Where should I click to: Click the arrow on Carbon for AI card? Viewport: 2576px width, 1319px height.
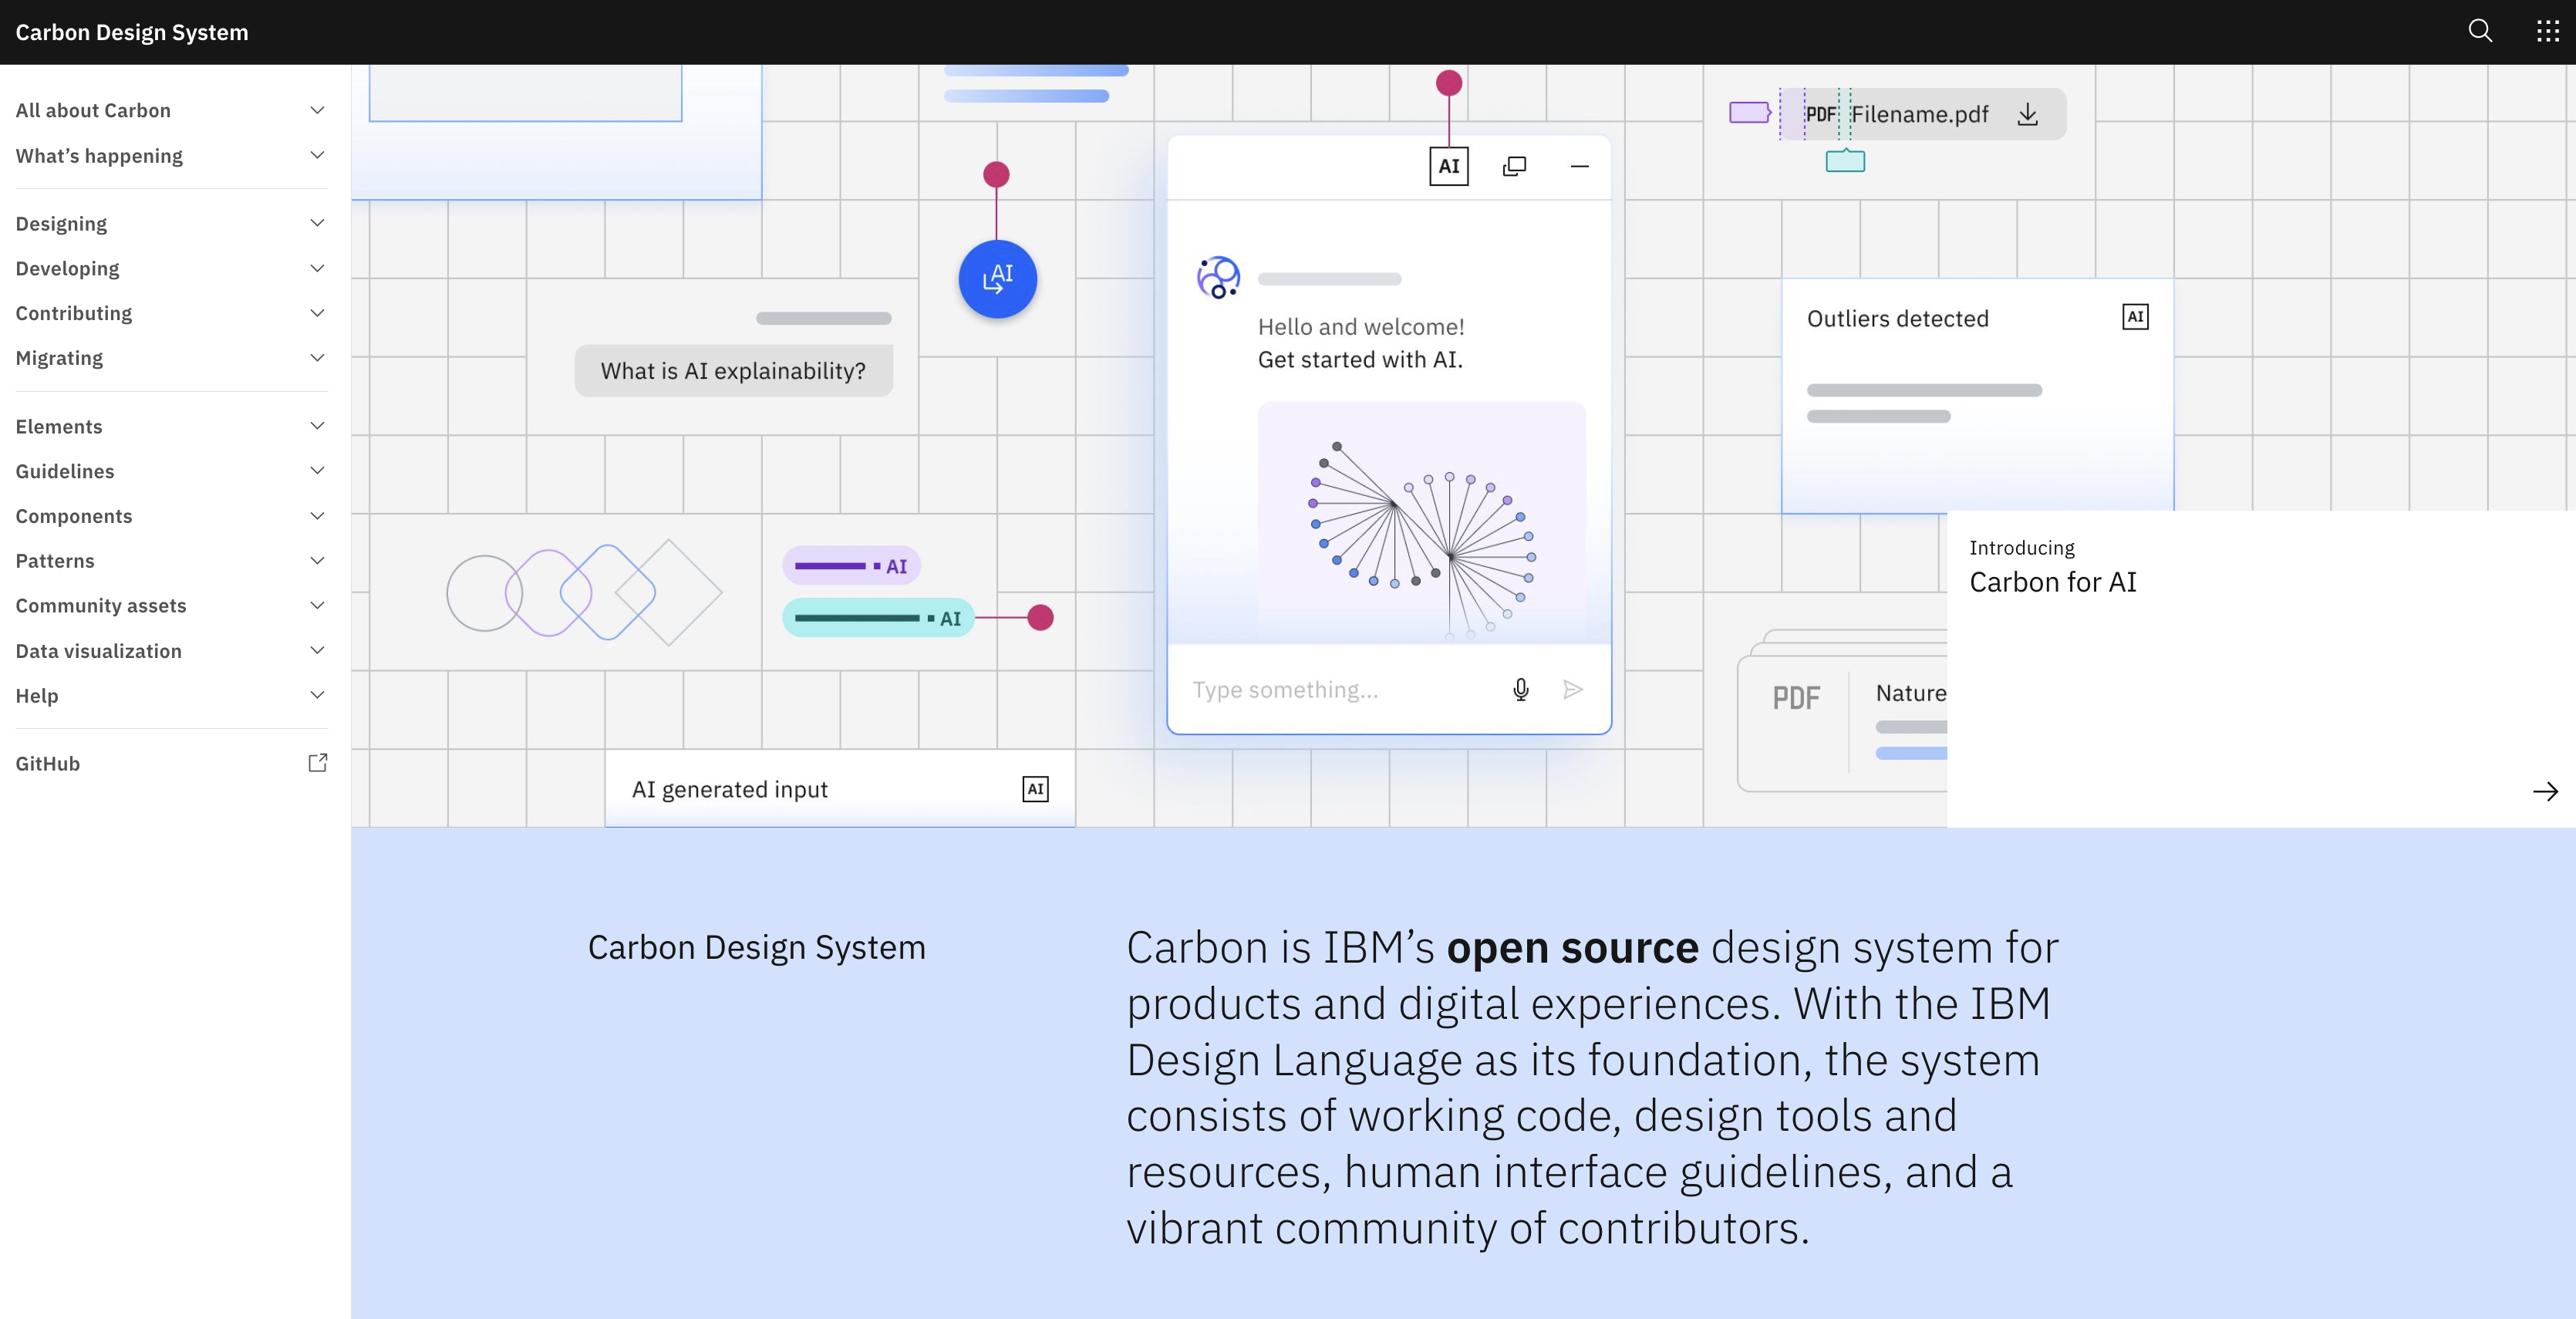(x=2545, y=791)
